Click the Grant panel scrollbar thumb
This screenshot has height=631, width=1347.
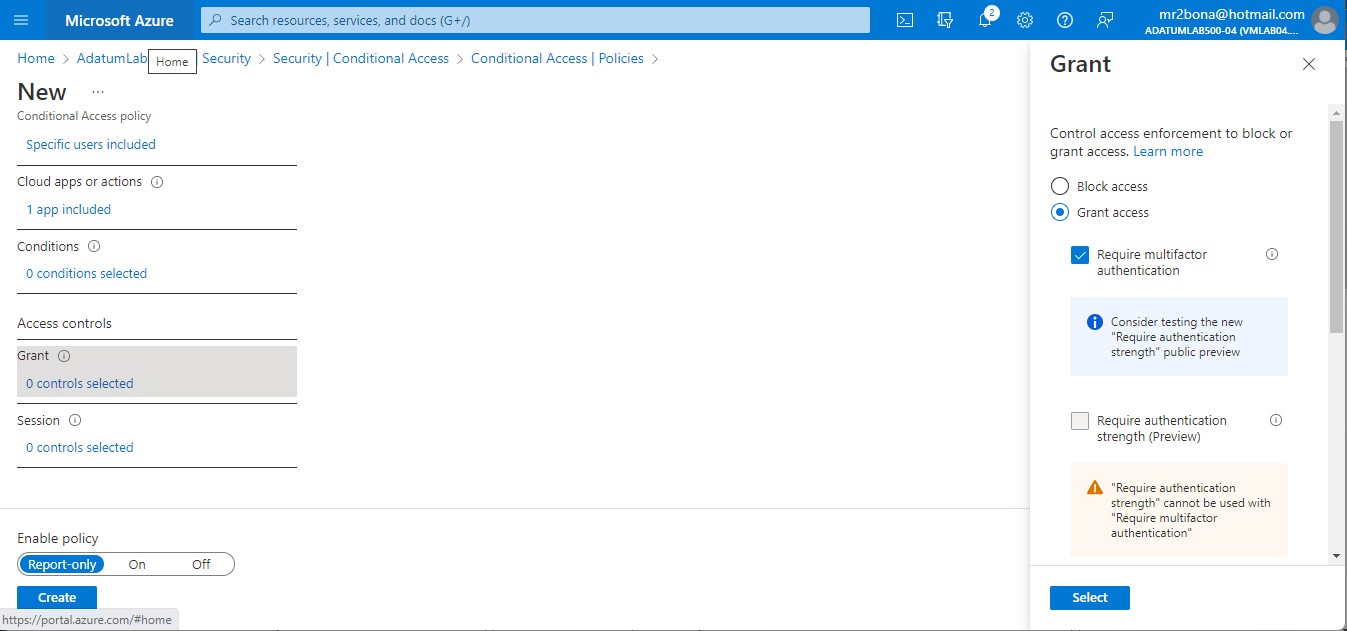1336,226
